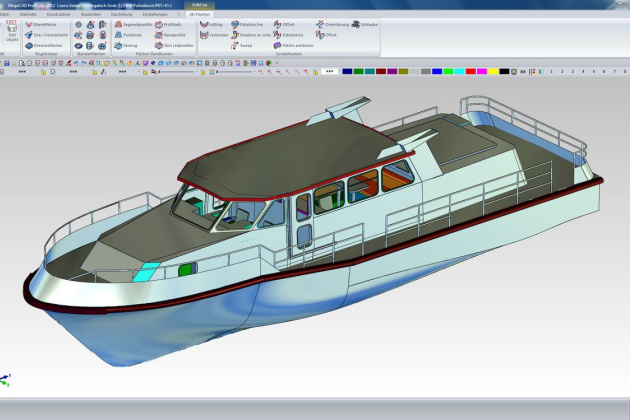
Task: Select the Segmentpunkte surface tool
Action: point(131,24)
